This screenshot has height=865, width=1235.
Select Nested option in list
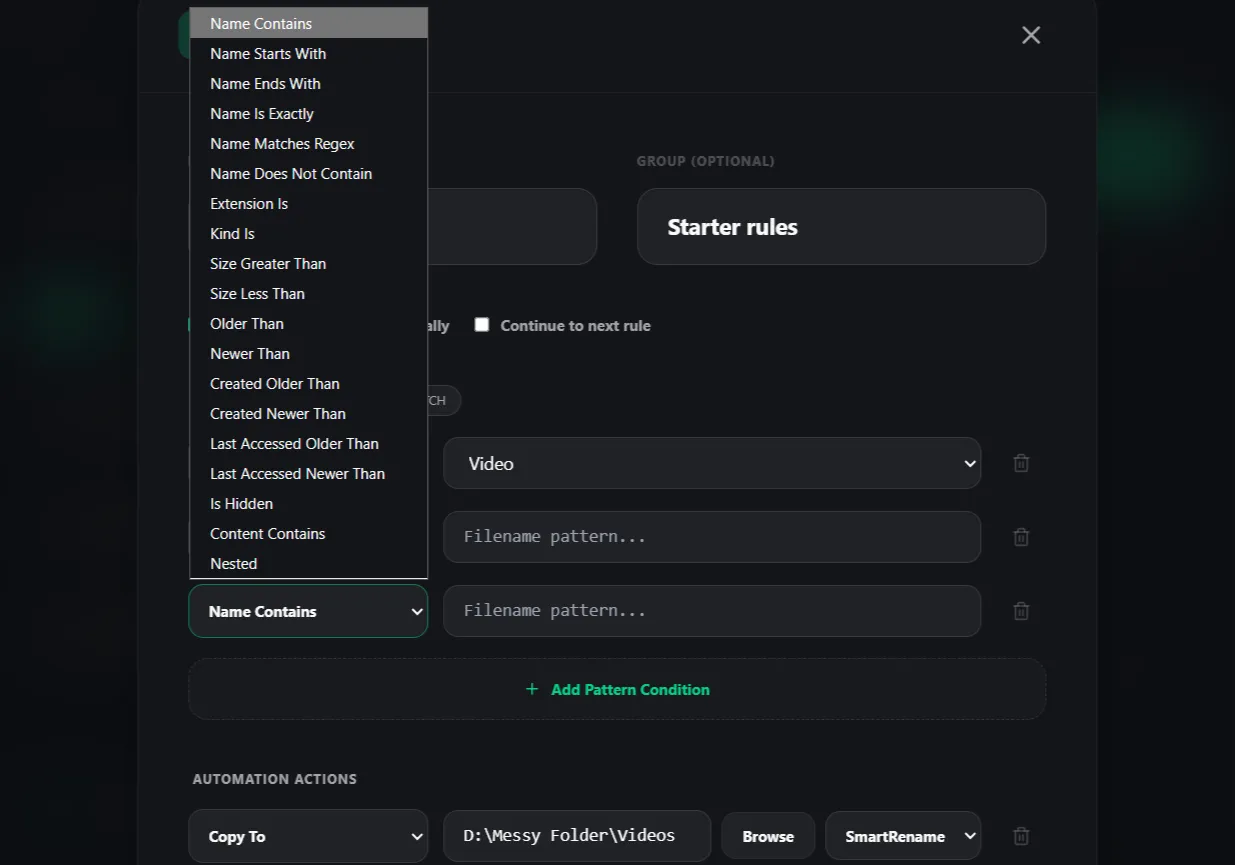pyautogui.click(x=308, y=563)
